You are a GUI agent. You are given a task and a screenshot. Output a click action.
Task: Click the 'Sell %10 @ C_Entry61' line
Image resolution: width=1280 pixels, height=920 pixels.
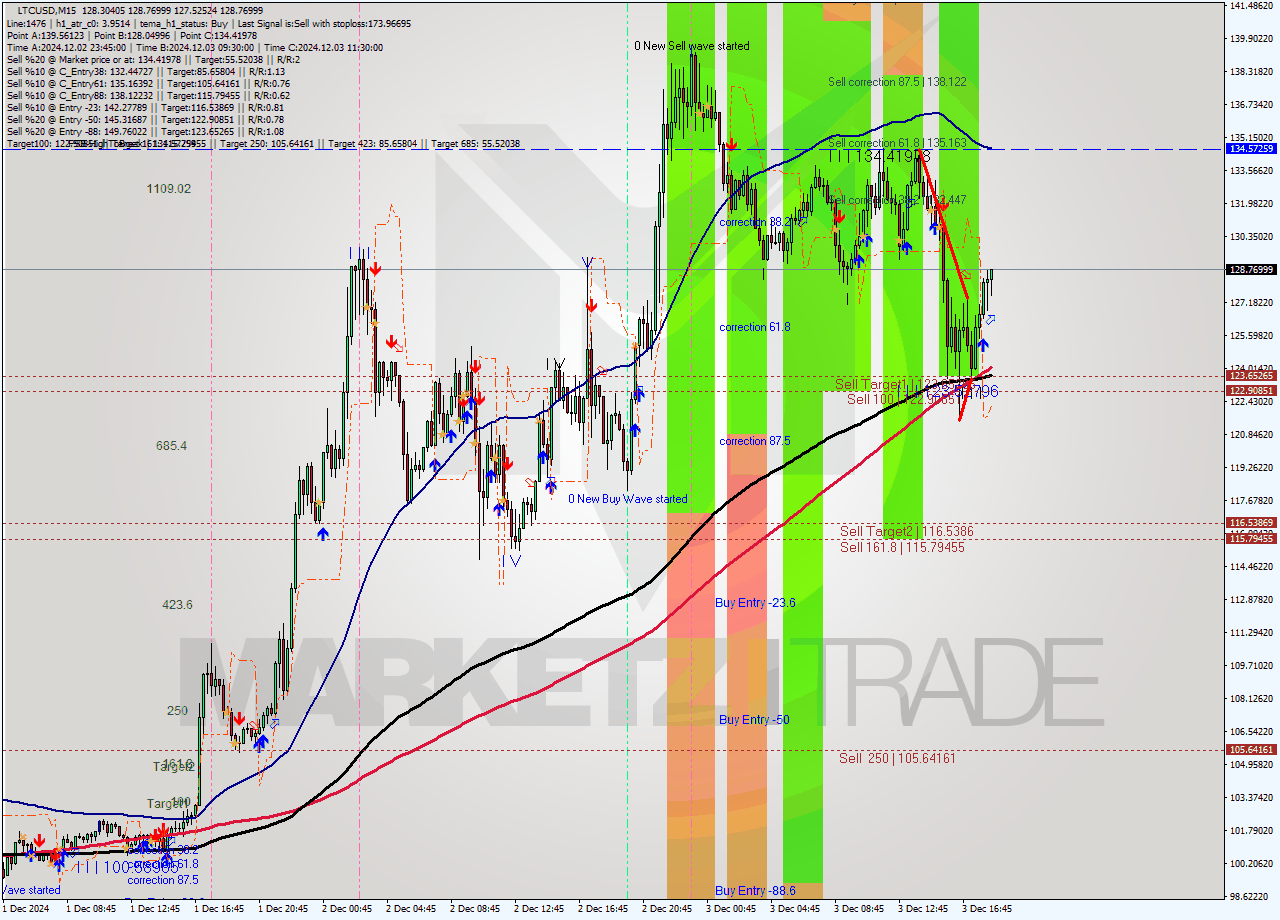tap(149, 83)
